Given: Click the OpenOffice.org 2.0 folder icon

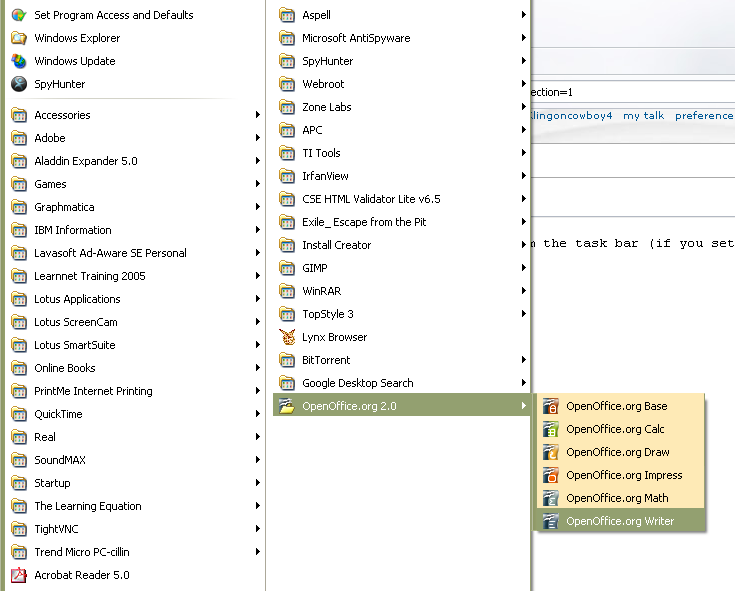Looking at the screenshot, I should point(287,406).
